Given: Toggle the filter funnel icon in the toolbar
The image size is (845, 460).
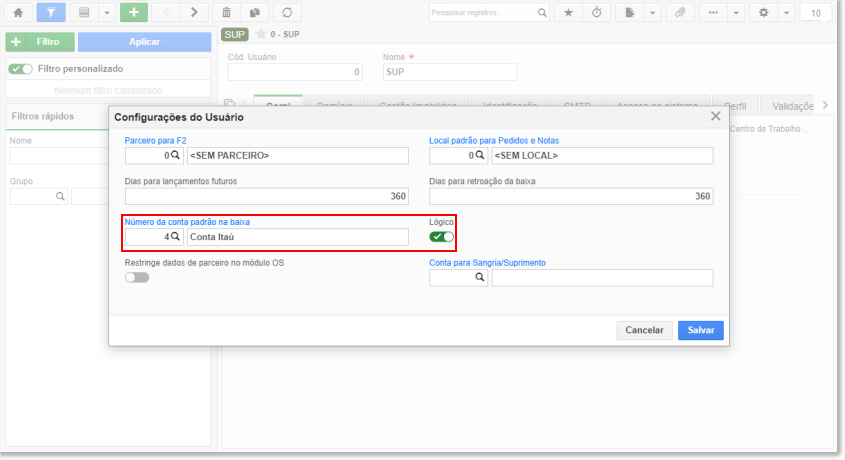Looking at the screenshot, I should pyautogui.click(x=51, y=12).
